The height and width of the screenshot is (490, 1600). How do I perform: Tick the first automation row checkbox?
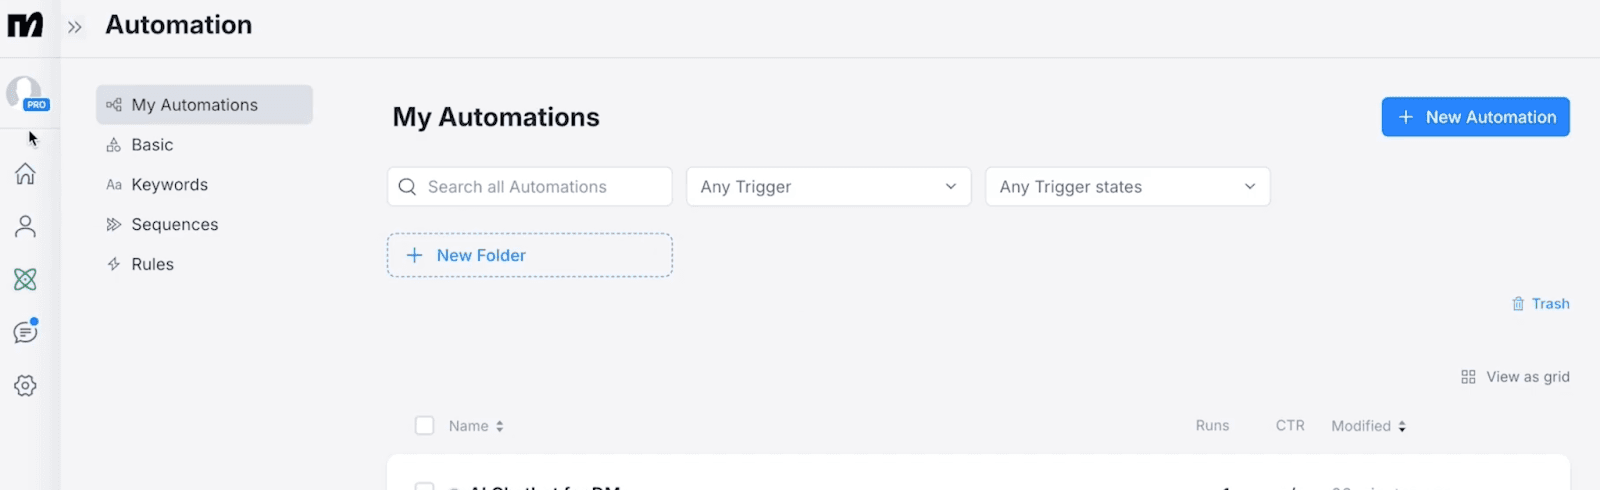coord(424,486)
